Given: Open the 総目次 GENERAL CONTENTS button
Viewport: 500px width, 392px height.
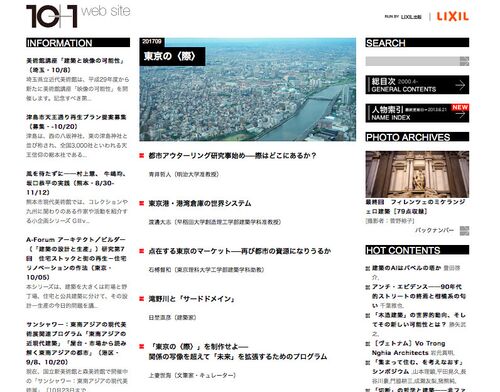Looking at the screenshot, I should tap(417, 85).
